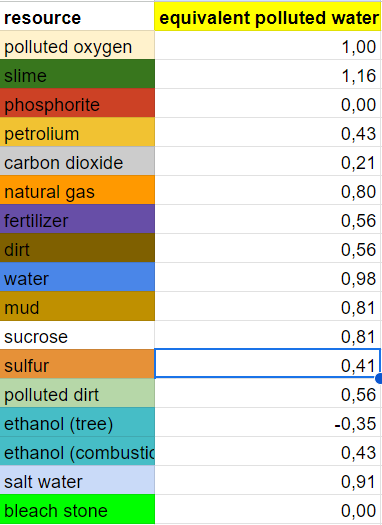Screen dimensions: 382x525
Task: Select the 'mud' cell
Action: pos(77,306)
